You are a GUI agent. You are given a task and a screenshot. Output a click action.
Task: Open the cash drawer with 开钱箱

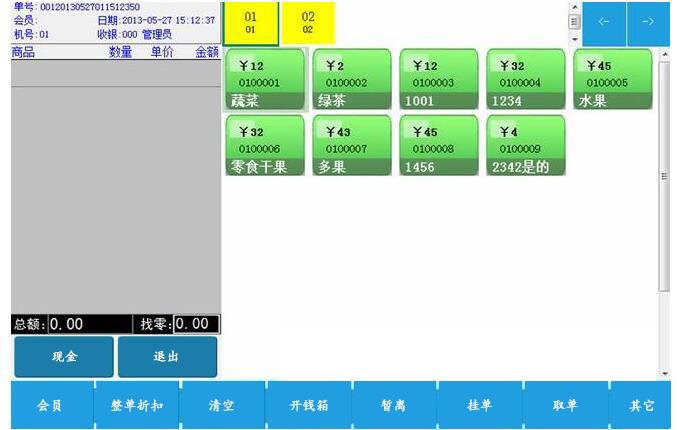tap(308, 405)
